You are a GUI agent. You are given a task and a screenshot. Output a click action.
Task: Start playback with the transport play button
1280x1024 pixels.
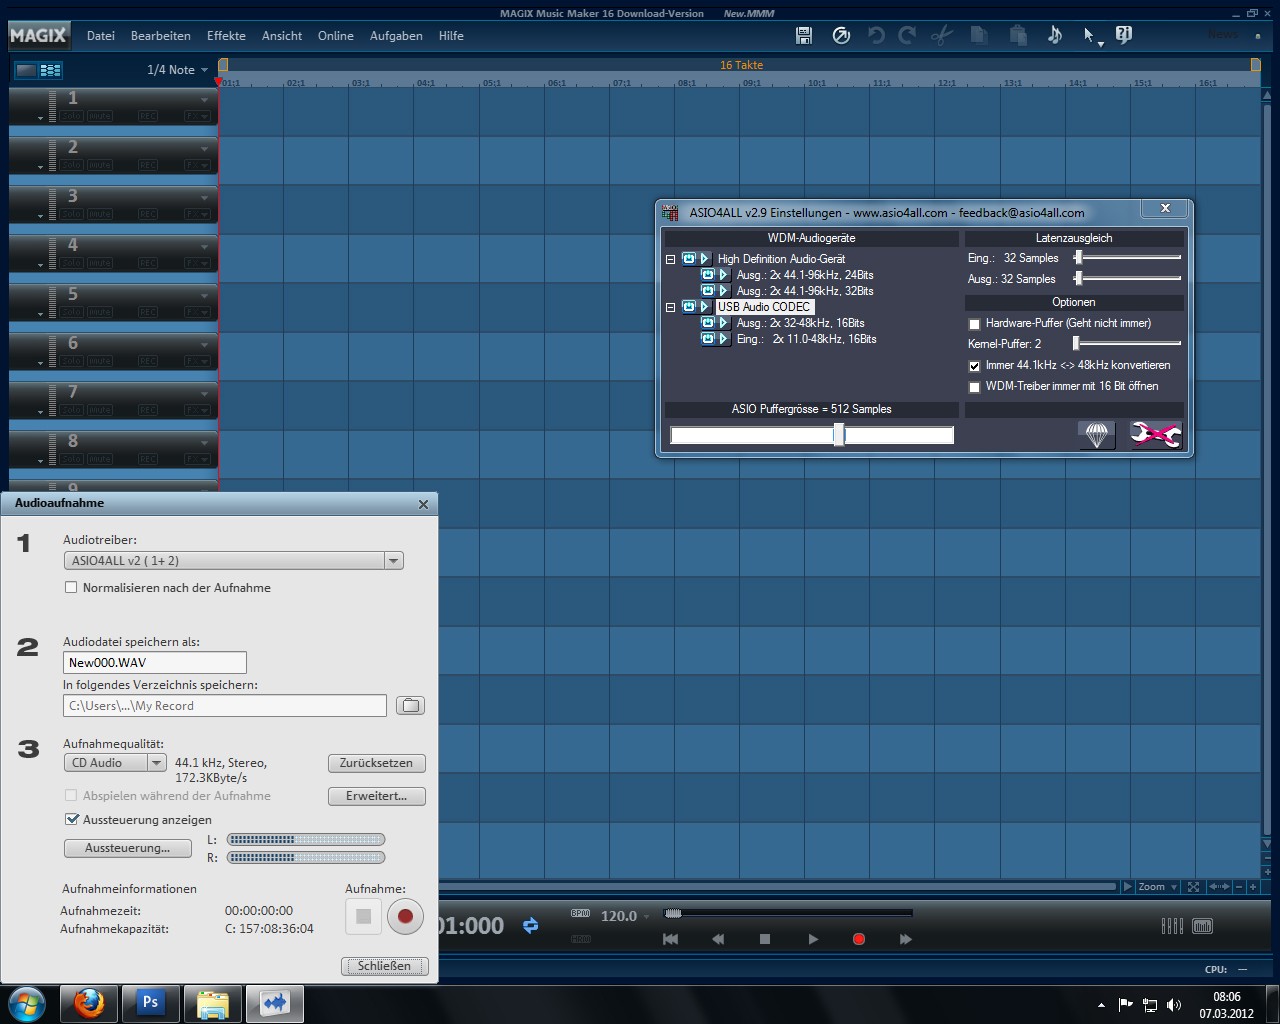pyautogui.click(x=813, y=939)
